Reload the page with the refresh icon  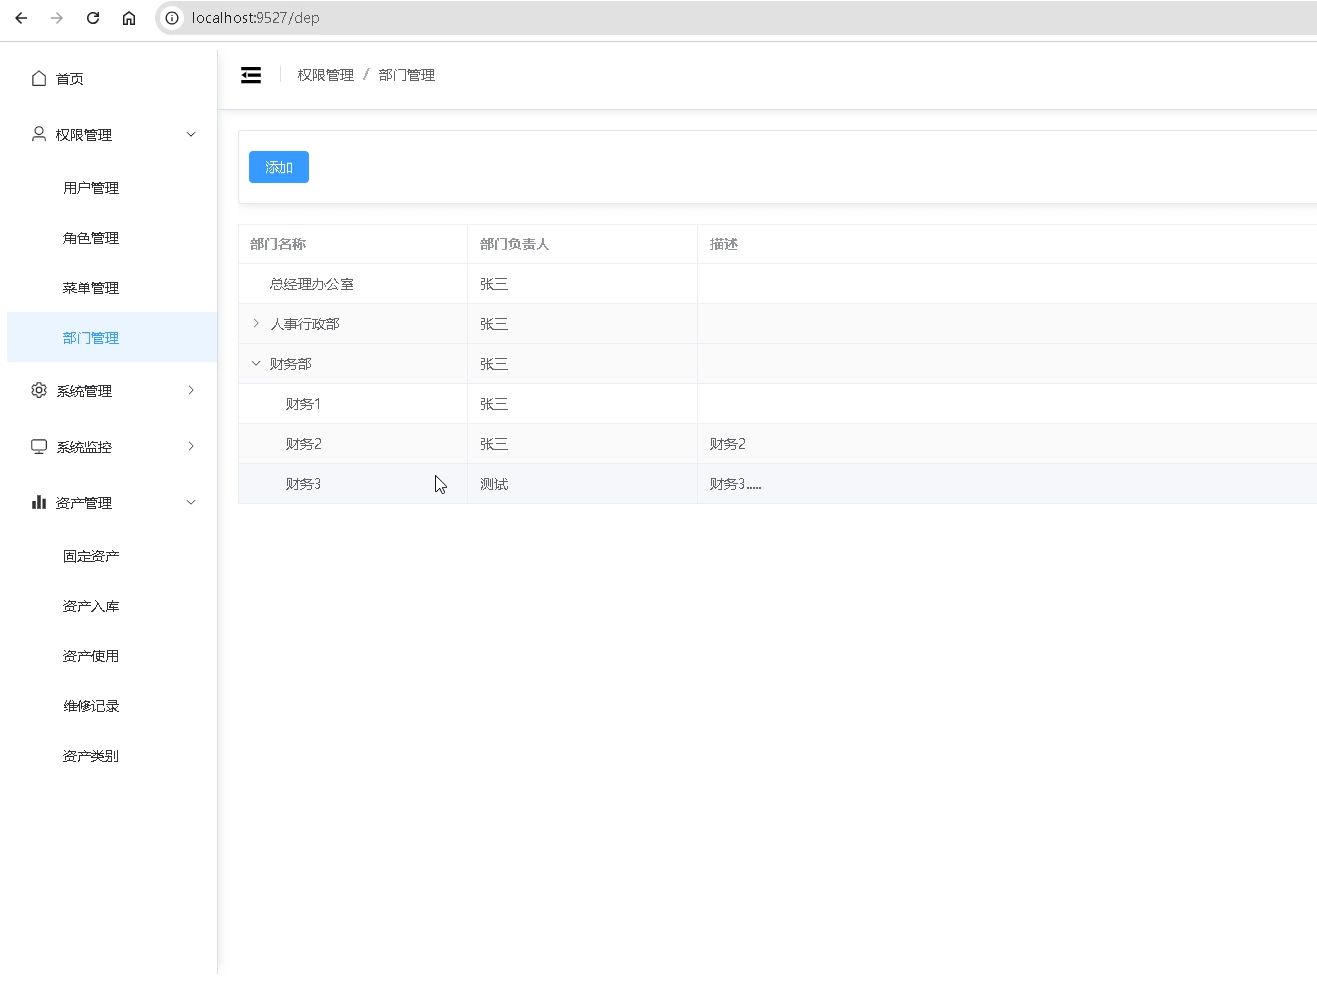(x=93, y=18)
